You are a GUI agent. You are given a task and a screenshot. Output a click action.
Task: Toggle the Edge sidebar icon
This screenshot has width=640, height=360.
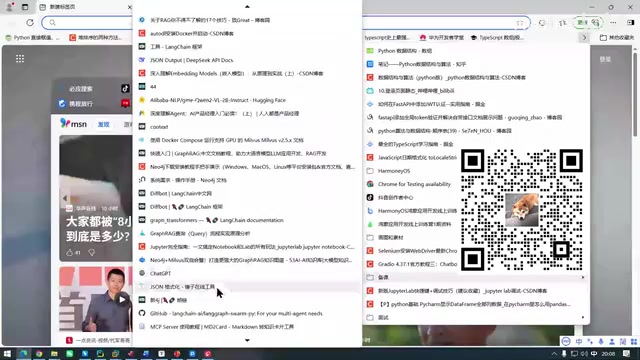(x=631, y=22)
